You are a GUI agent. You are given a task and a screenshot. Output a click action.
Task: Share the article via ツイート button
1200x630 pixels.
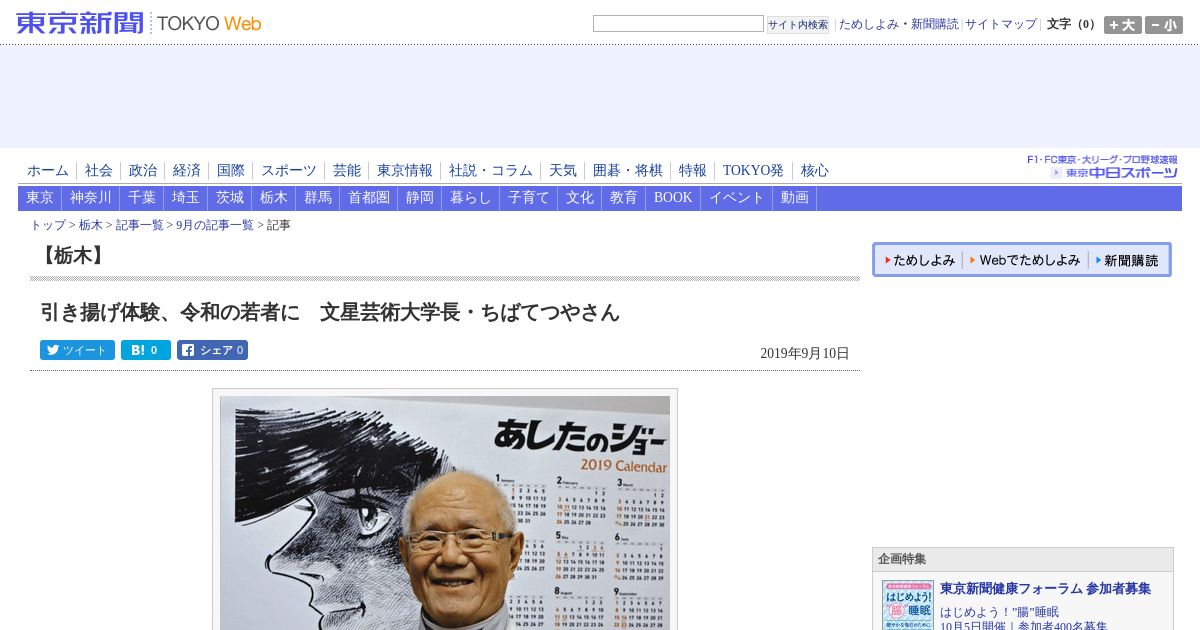pyautogui.click(x=77, y=350)
